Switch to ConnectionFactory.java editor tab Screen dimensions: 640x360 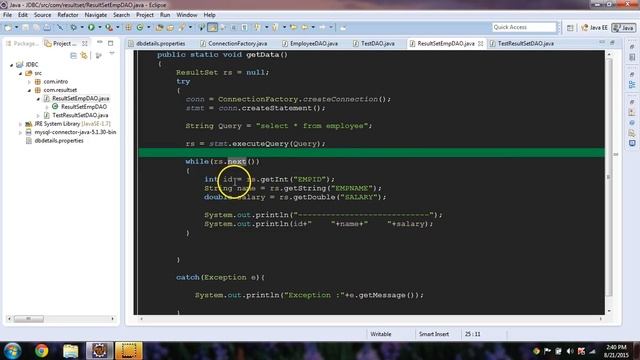click(x=233, y=43)
